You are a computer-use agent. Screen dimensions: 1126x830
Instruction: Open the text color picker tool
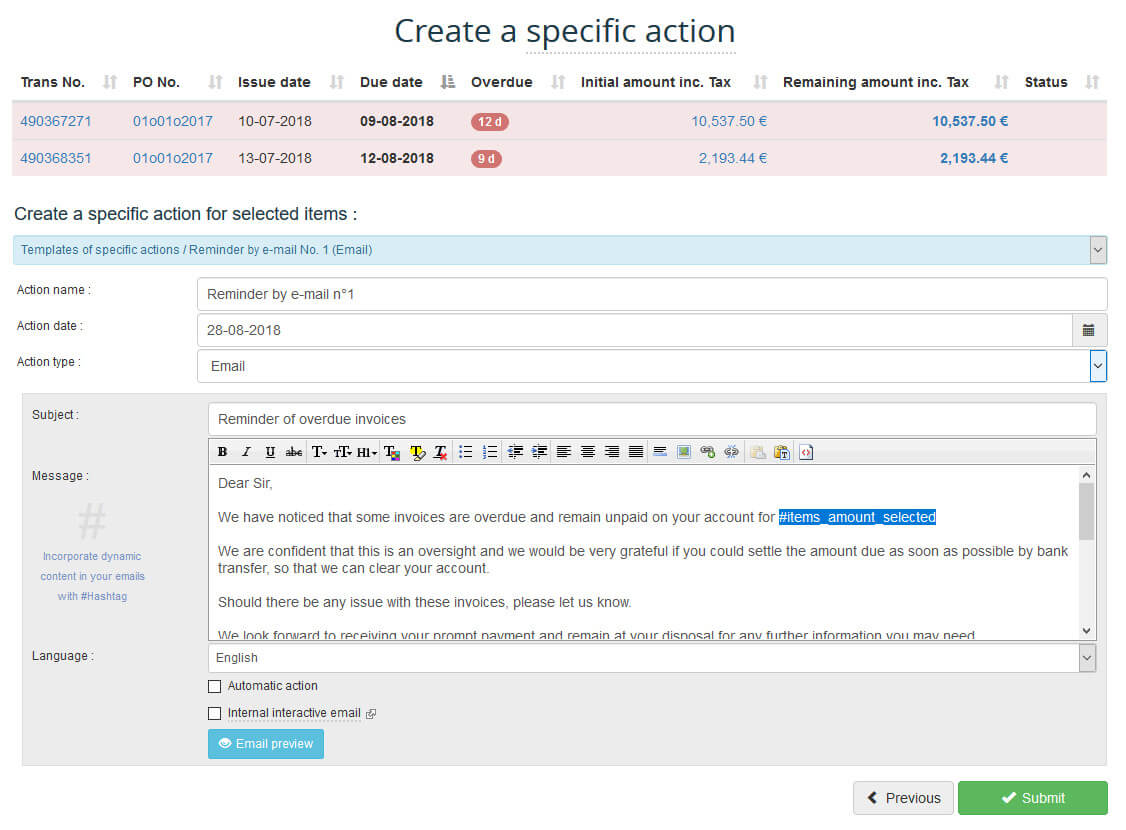392,452
